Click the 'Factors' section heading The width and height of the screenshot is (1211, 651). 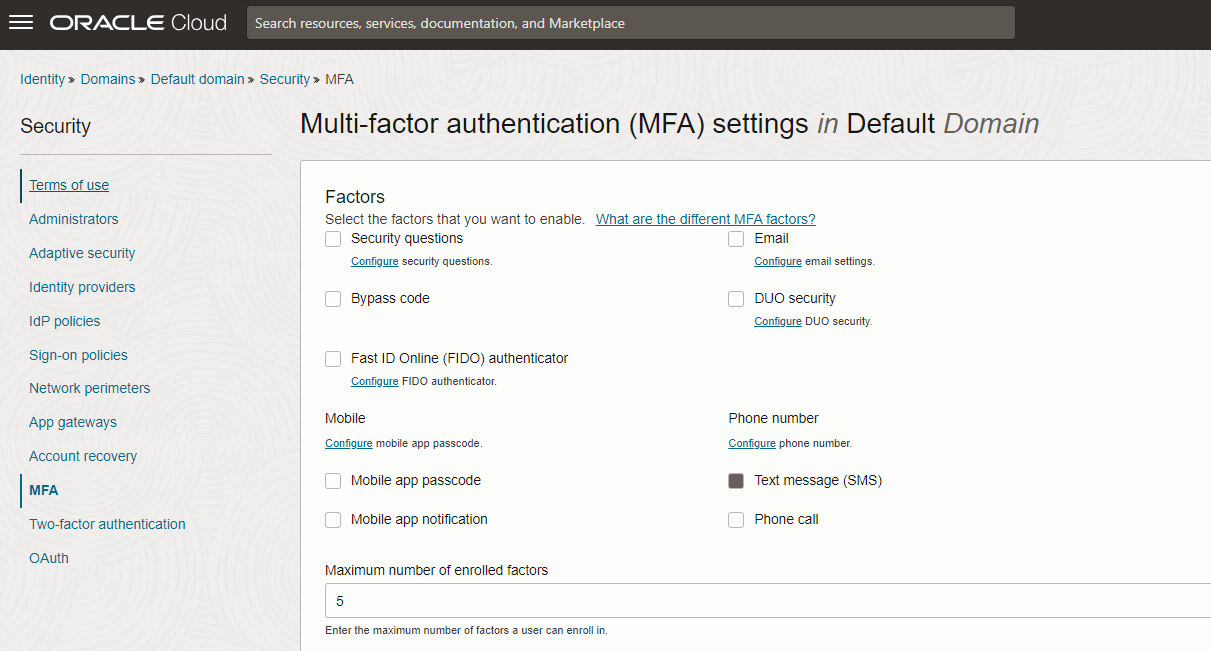pos(355,197)
